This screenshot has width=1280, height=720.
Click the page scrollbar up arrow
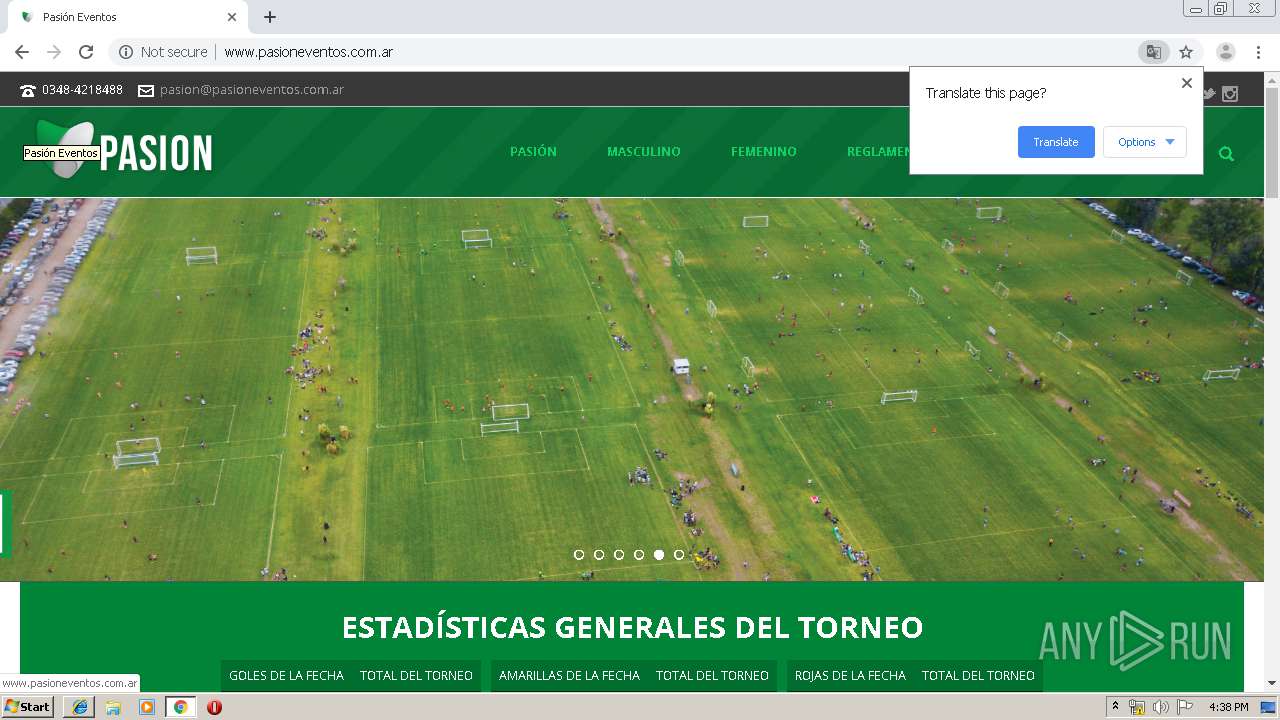(x=1272, y=79)
